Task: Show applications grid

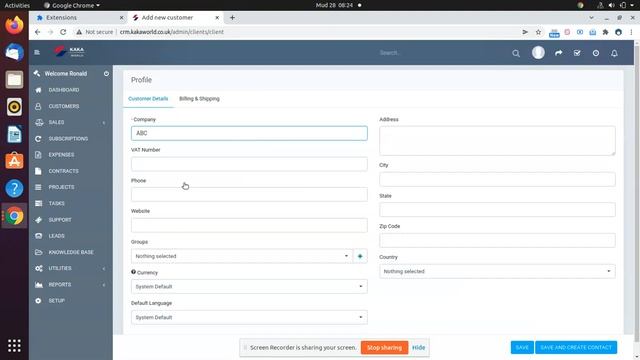Action: tap(14, 346)
